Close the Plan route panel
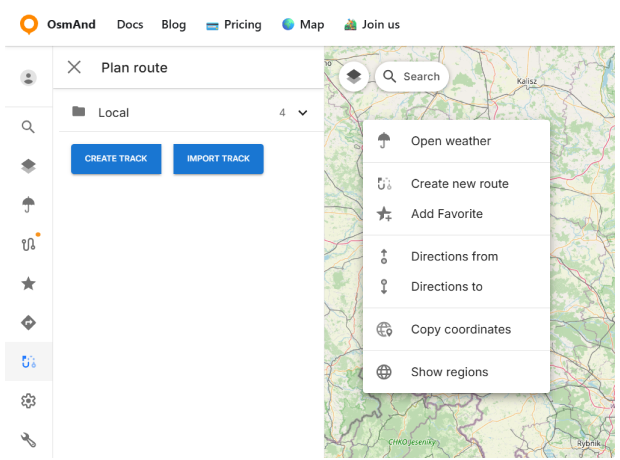 [x=74, y=67]
